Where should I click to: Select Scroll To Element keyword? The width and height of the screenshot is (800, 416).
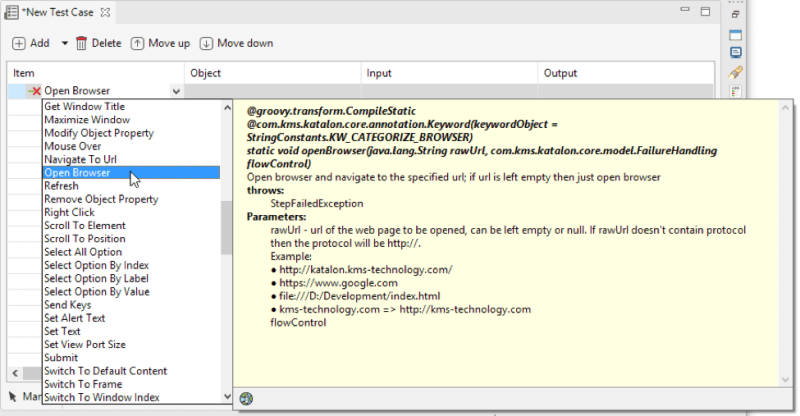point(85,226)
